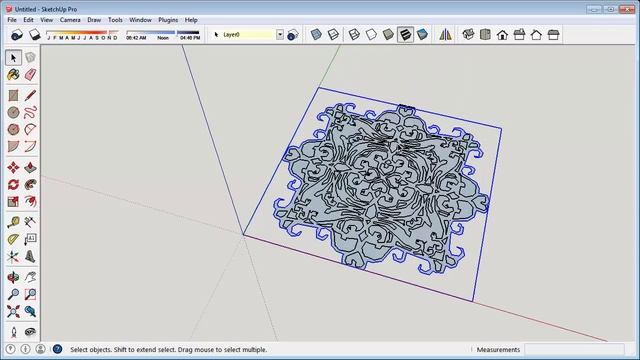Choose the Protractor tool
This screenshot has width=640, height=360.
(13, 239)
